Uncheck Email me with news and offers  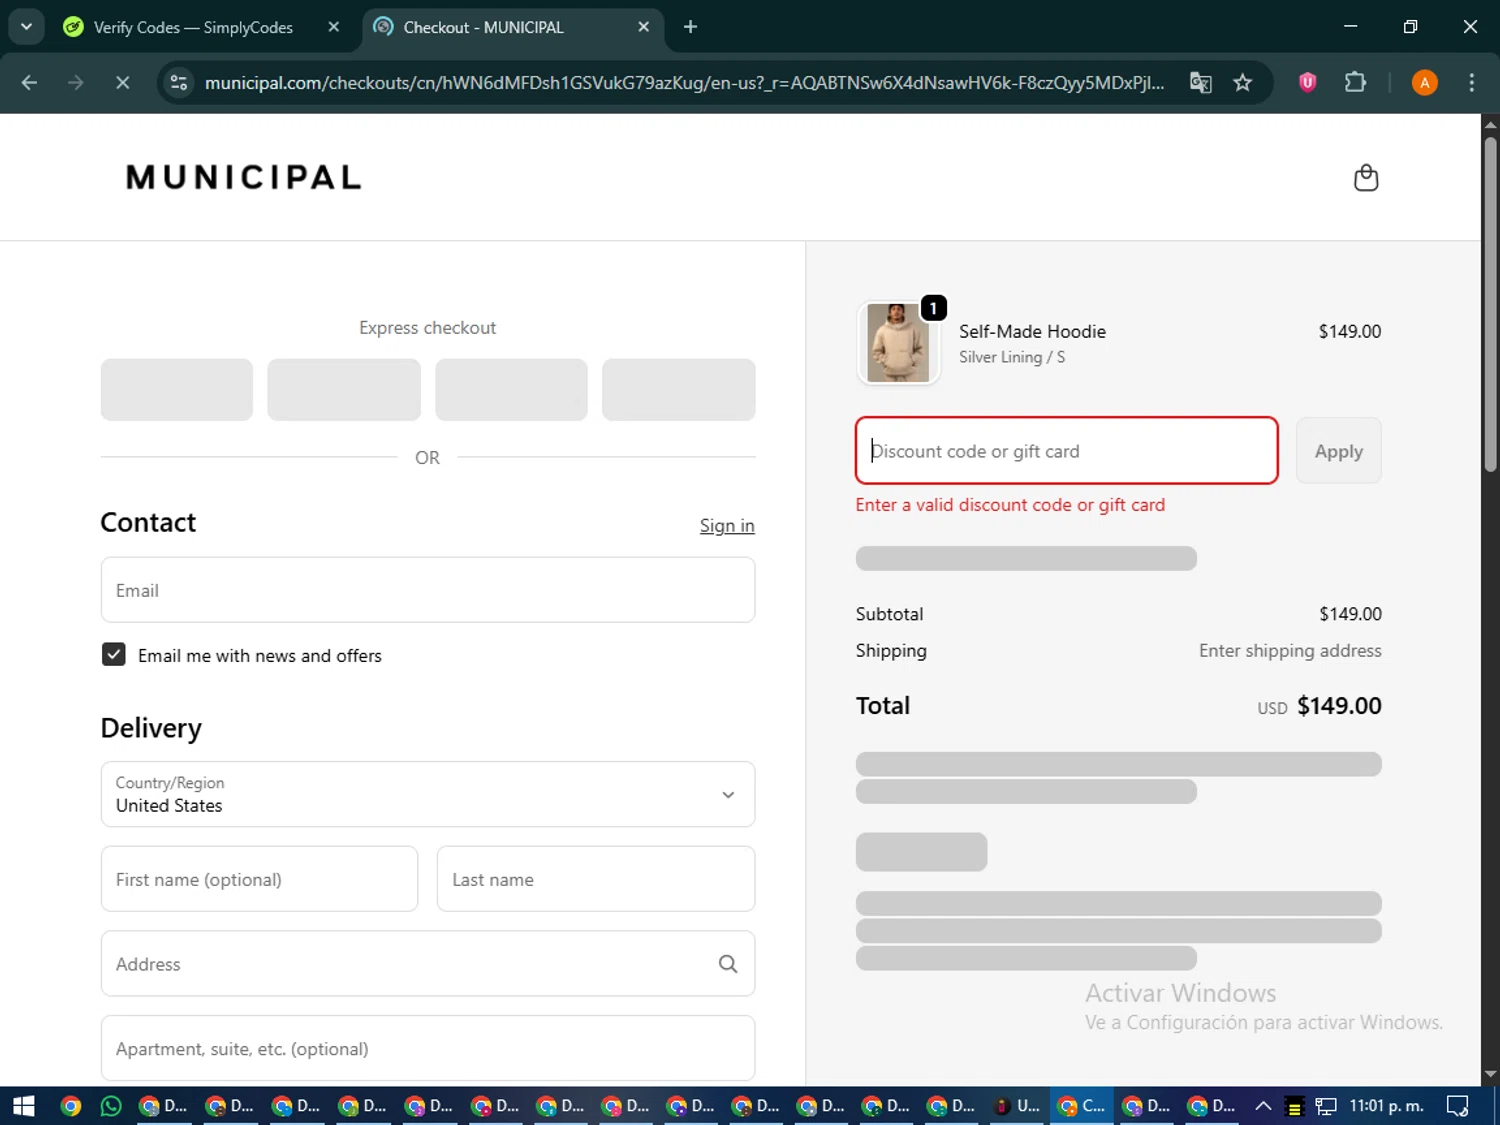(x=114, y=655)
